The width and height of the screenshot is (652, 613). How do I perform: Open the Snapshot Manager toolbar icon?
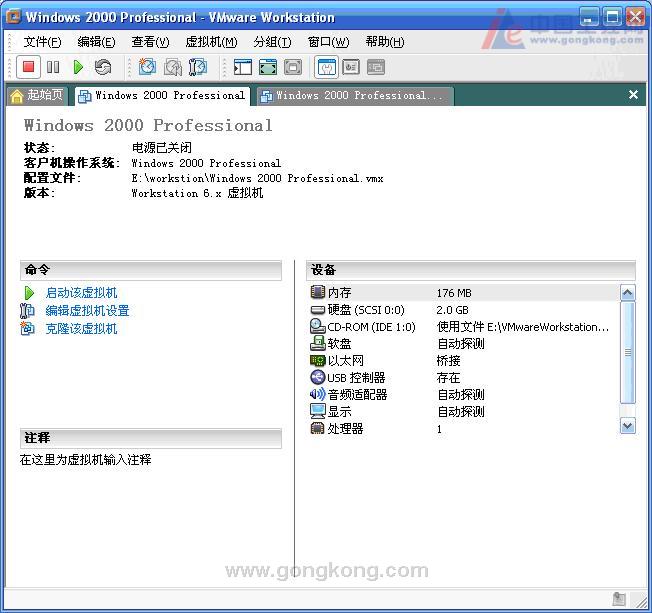tap(198, 67)
